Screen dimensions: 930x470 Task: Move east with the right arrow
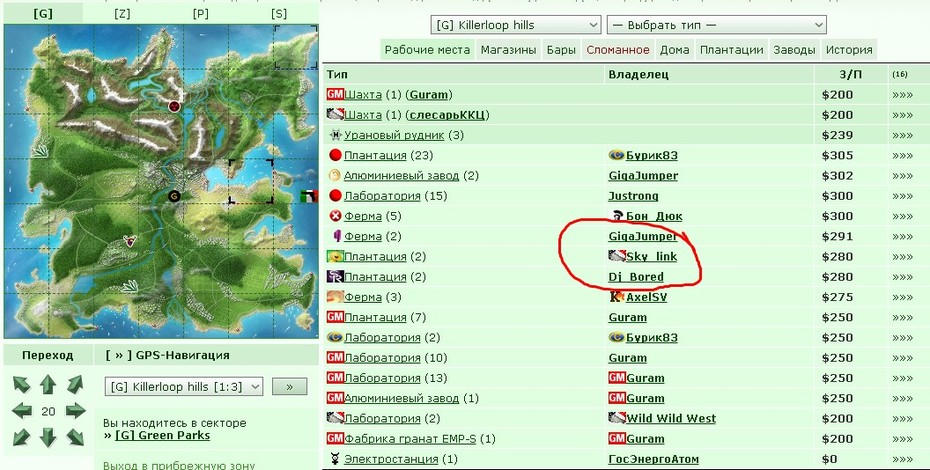75,411
